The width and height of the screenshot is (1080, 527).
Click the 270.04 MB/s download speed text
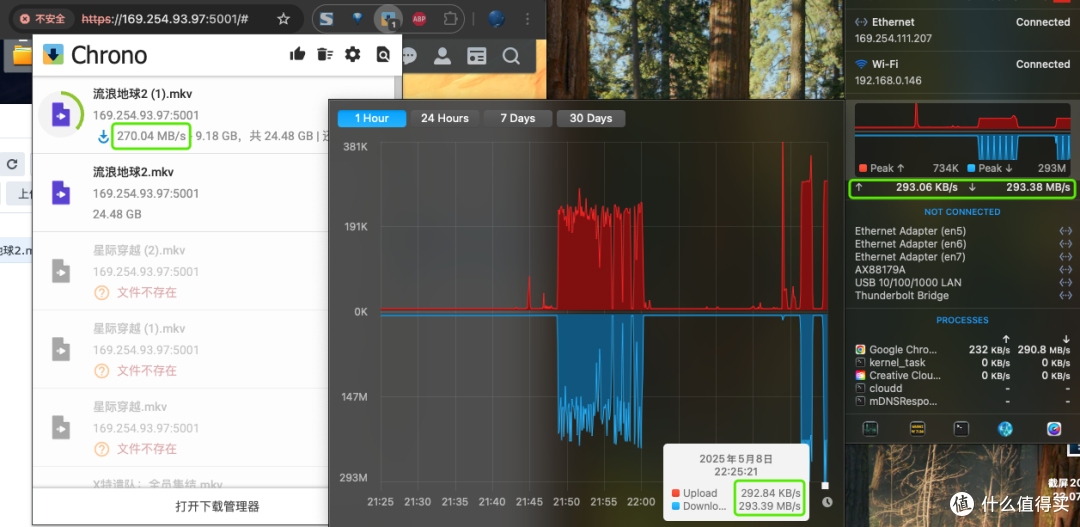pyautogui.click(x=150, y=136)
